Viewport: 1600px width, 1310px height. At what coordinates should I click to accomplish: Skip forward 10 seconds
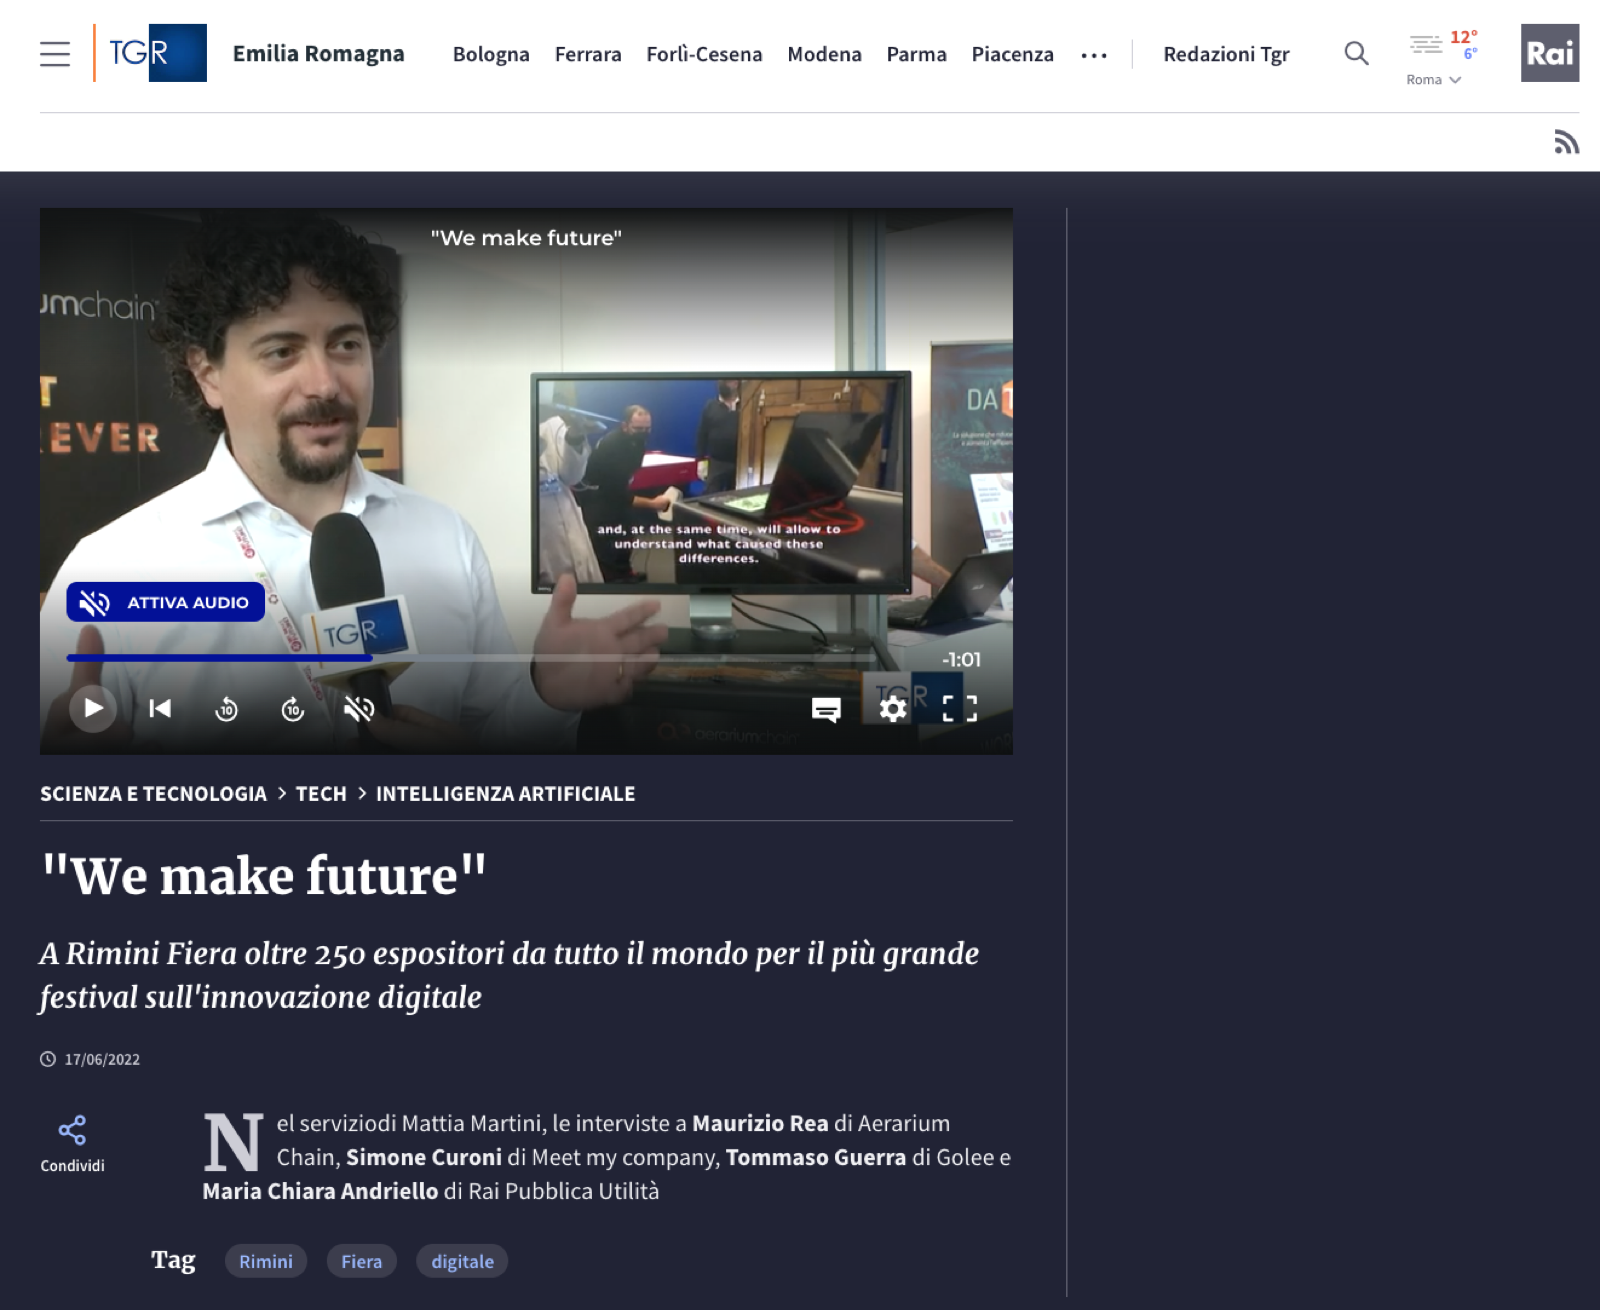coord(293,709)
